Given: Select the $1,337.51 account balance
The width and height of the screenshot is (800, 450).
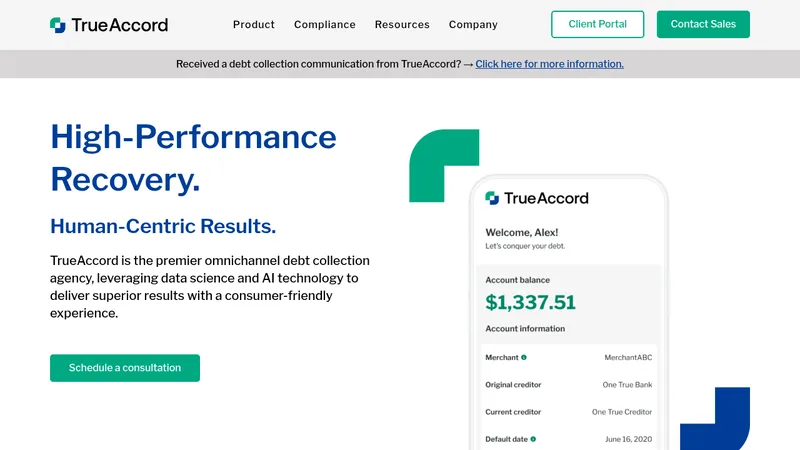Looking at the screenshot, I should click(x=530, y=303).
